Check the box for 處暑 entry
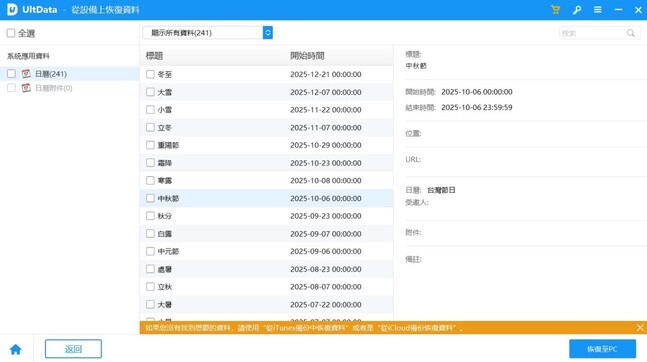Screen dimensions: 647x362 [150, 269]
